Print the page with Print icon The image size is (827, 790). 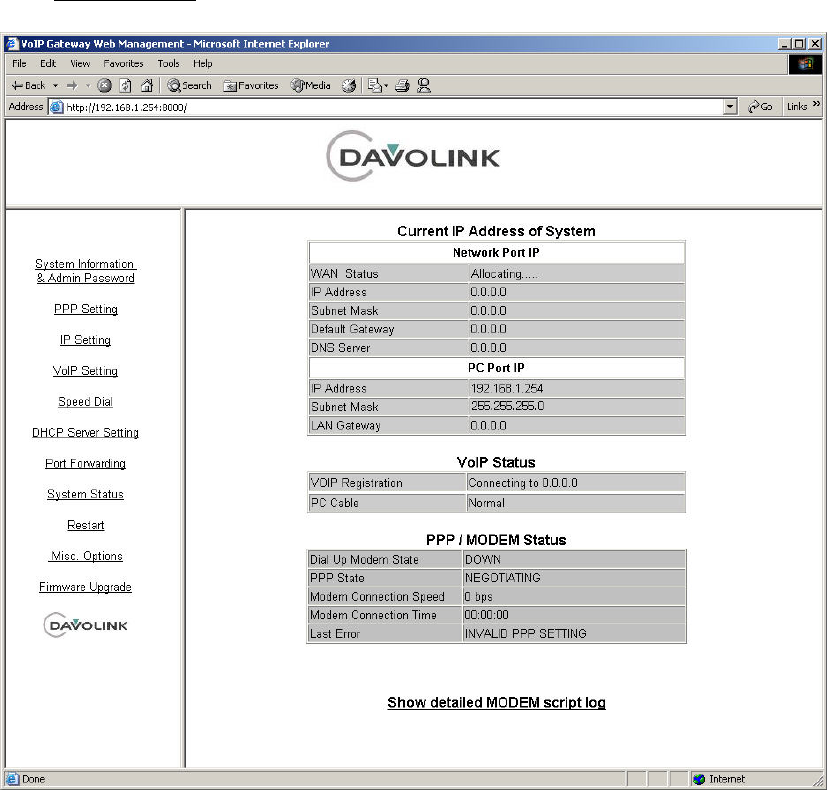402,85
